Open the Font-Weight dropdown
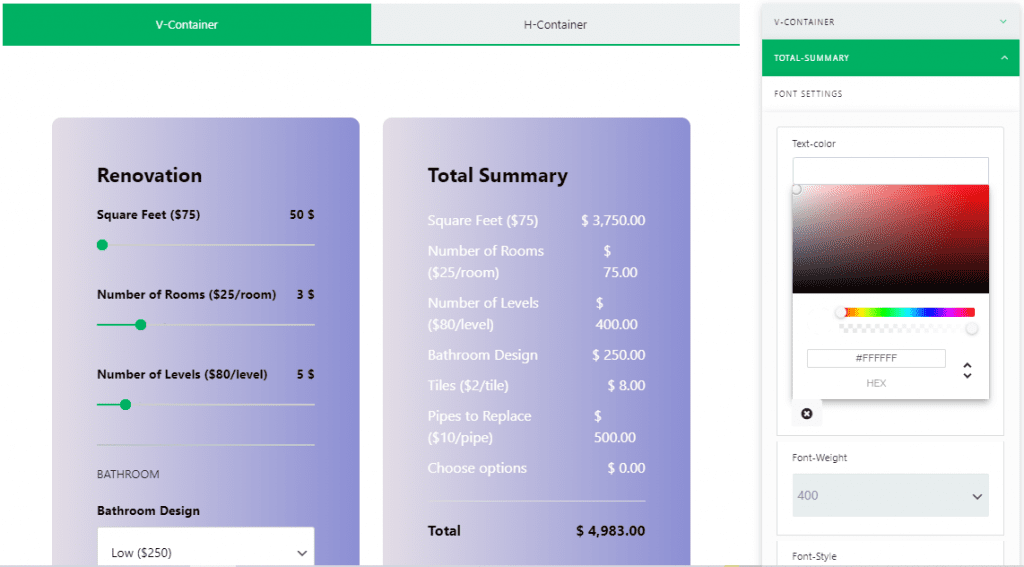 [890, 495]
